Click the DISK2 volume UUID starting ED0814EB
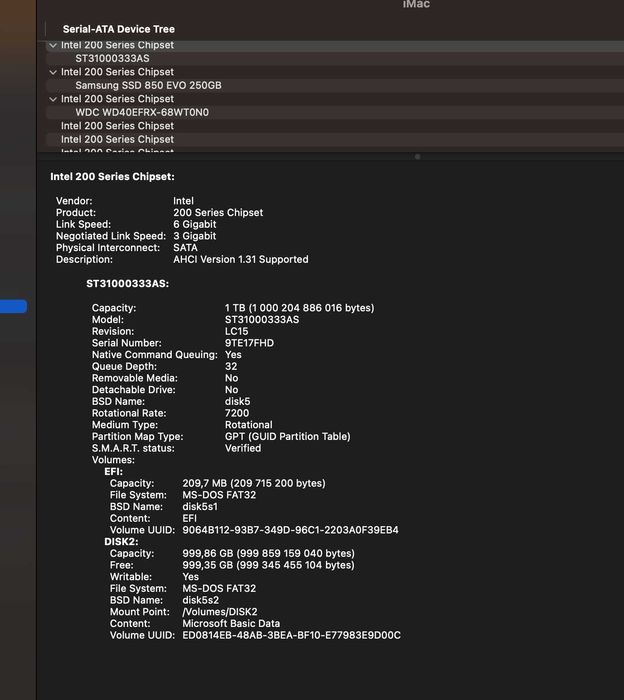The image size is (624, 700). pos(291,635)
